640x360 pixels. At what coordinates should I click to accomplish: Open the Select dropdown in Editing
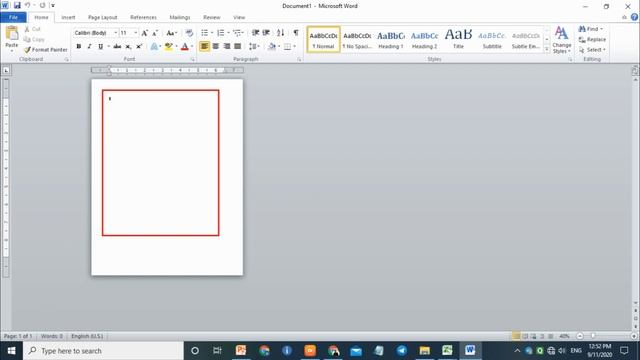click(592, 50)
